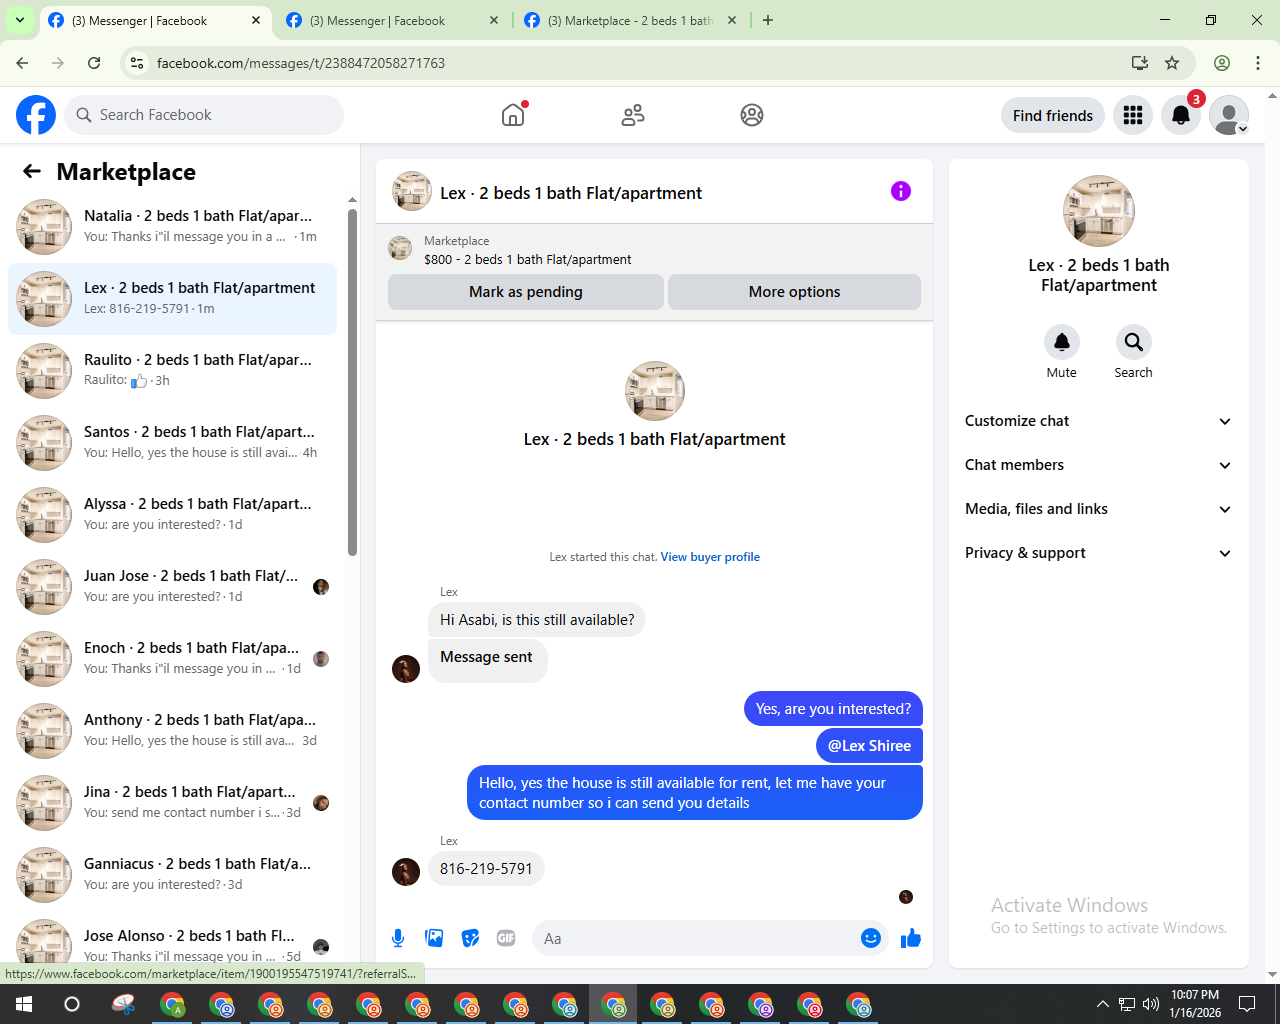1280x1024 pixels.
Task: Attach a file or photo icon
Action: click(x=434, y=938)
